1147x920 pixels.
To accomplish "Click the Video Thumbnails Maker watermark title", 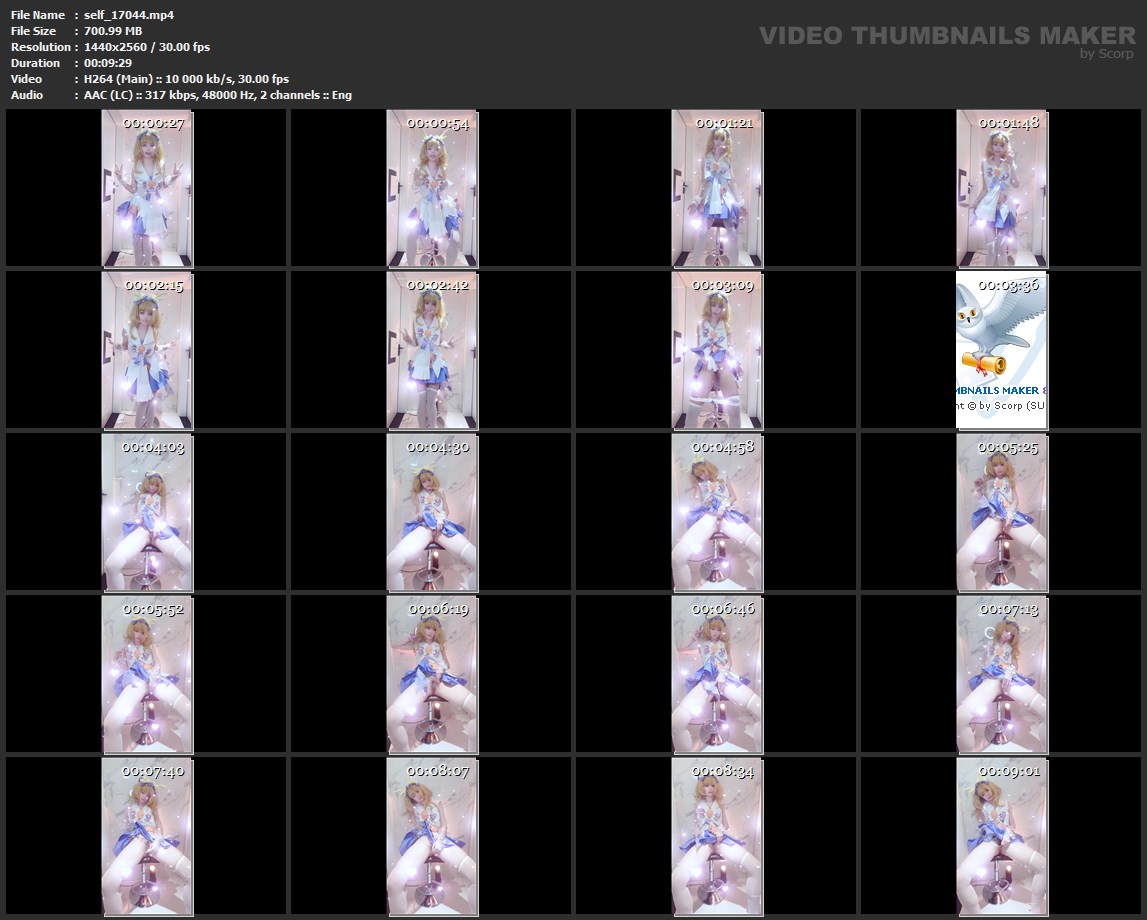I will [946, 35].
